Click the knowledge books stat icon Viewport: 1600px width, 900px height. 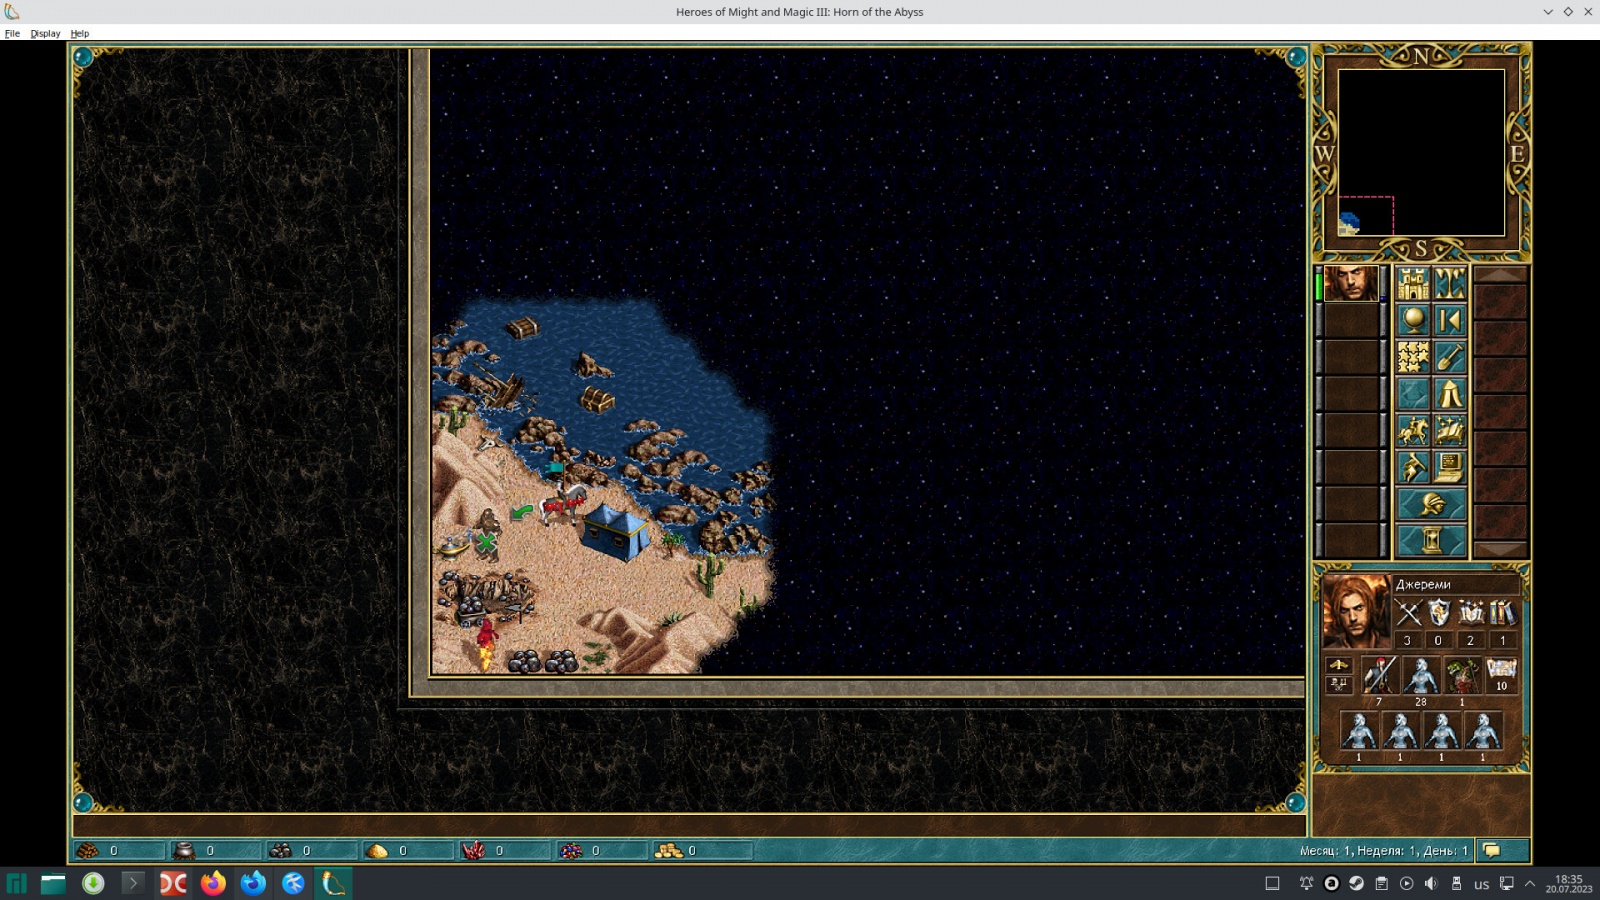tap(1502, 613)
